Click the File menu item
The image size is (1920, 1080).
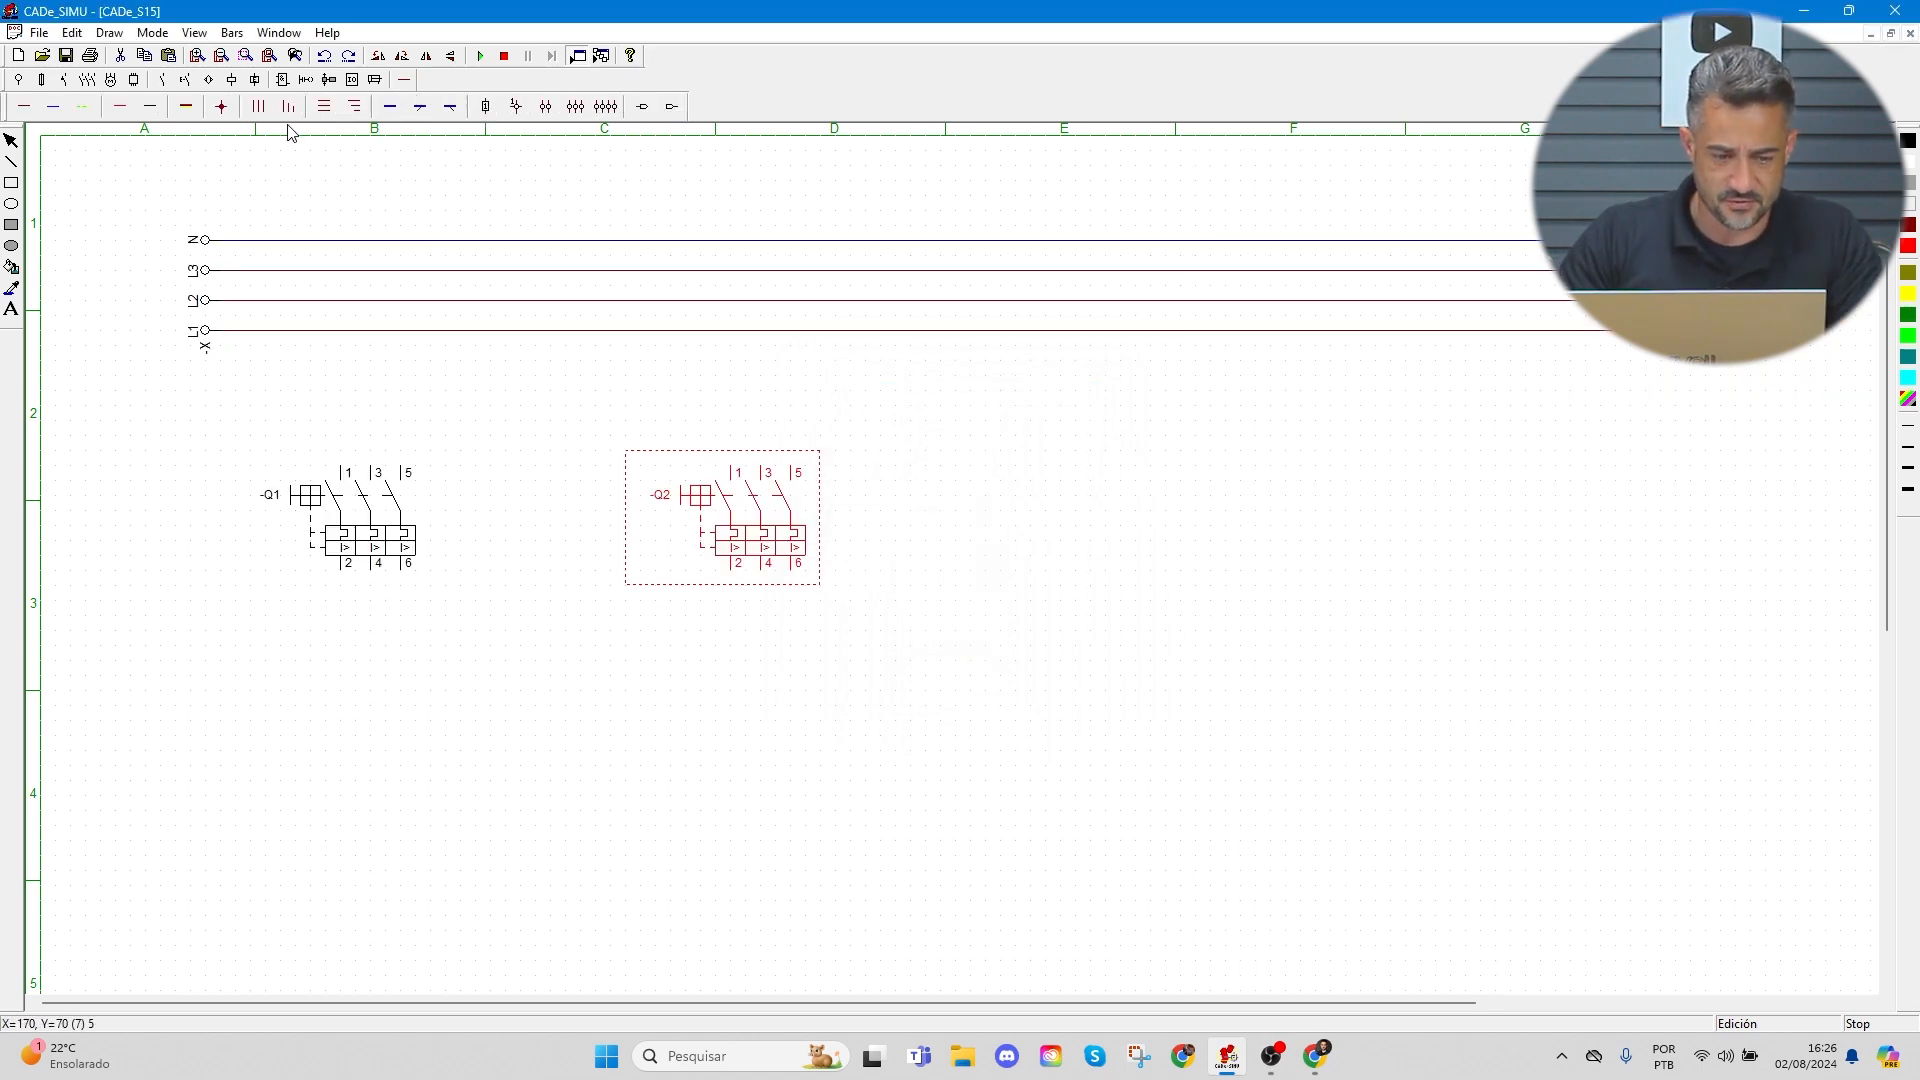coord(38,32)
